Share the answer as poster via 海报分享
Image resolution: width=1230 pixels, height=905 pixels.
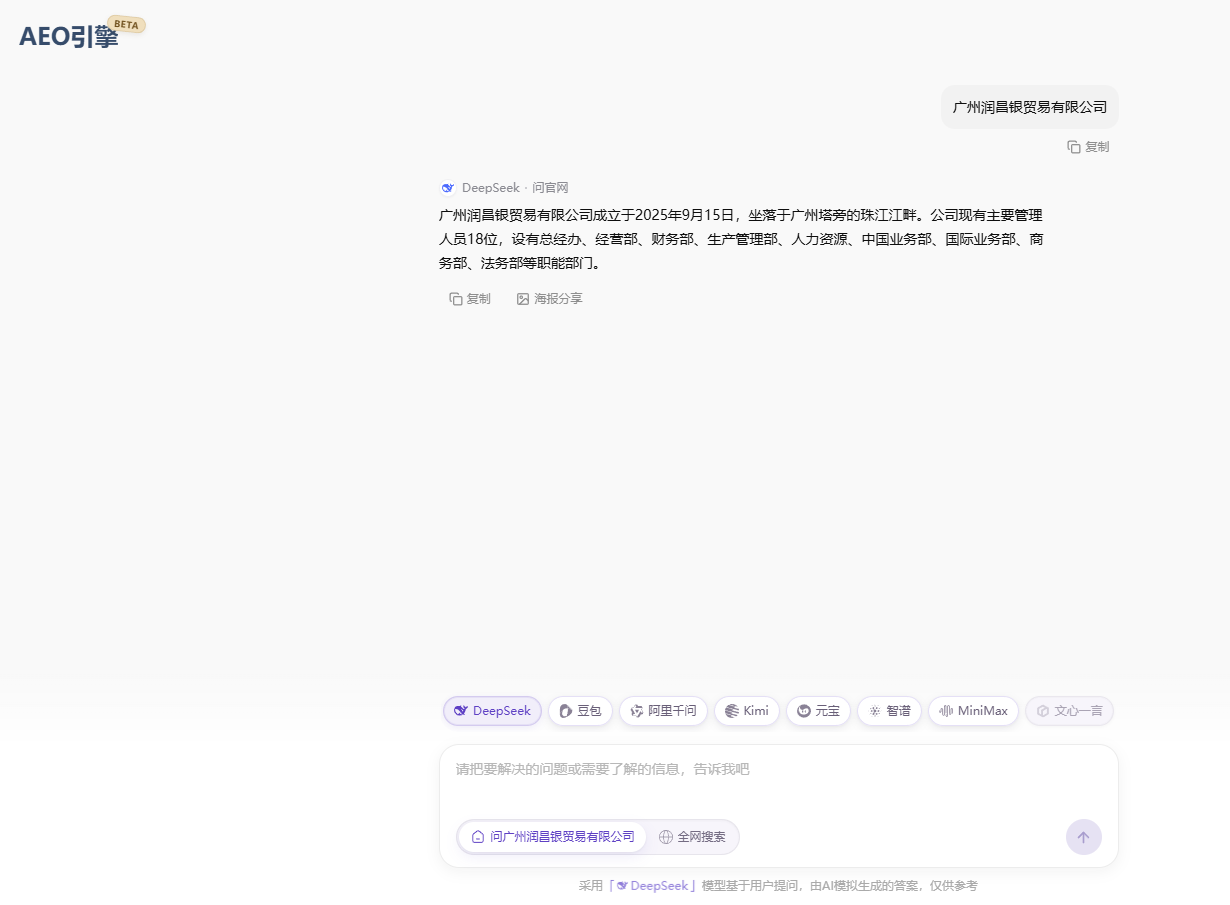(549, 299)
